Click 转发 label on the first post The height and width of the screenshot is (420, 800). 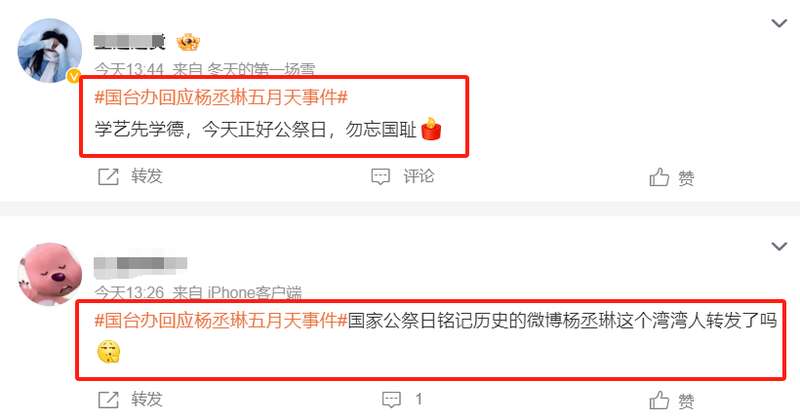[147, 176]
